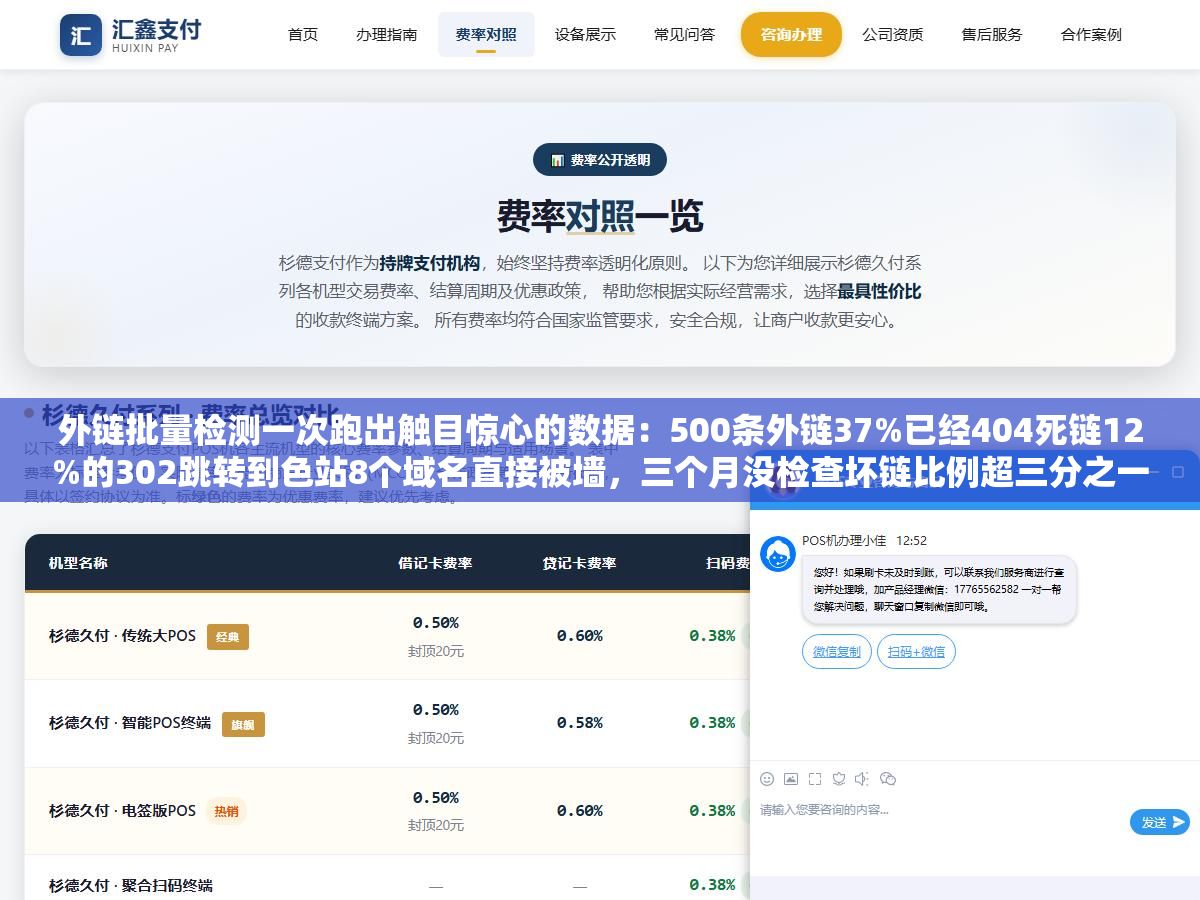Go to the 首页 nav item
The width and height of the screenshot is (1200, 900).
click(303, 34)
